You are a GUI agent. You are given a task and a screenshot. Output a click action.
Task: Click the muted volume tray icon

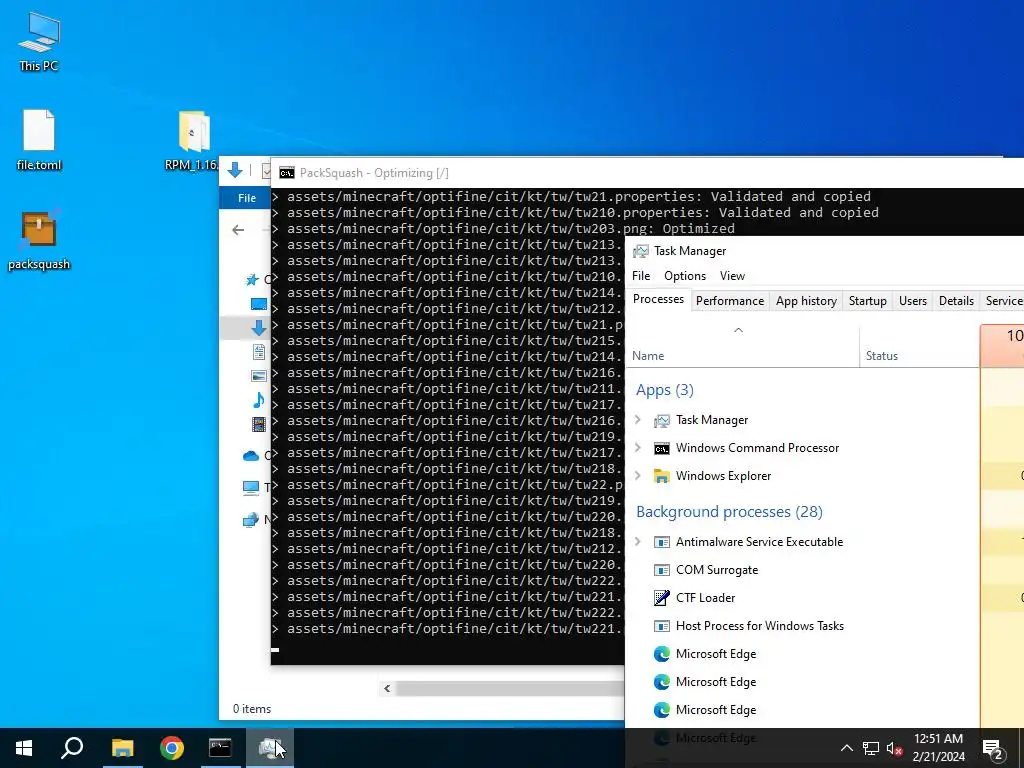[x=895, y=748]
